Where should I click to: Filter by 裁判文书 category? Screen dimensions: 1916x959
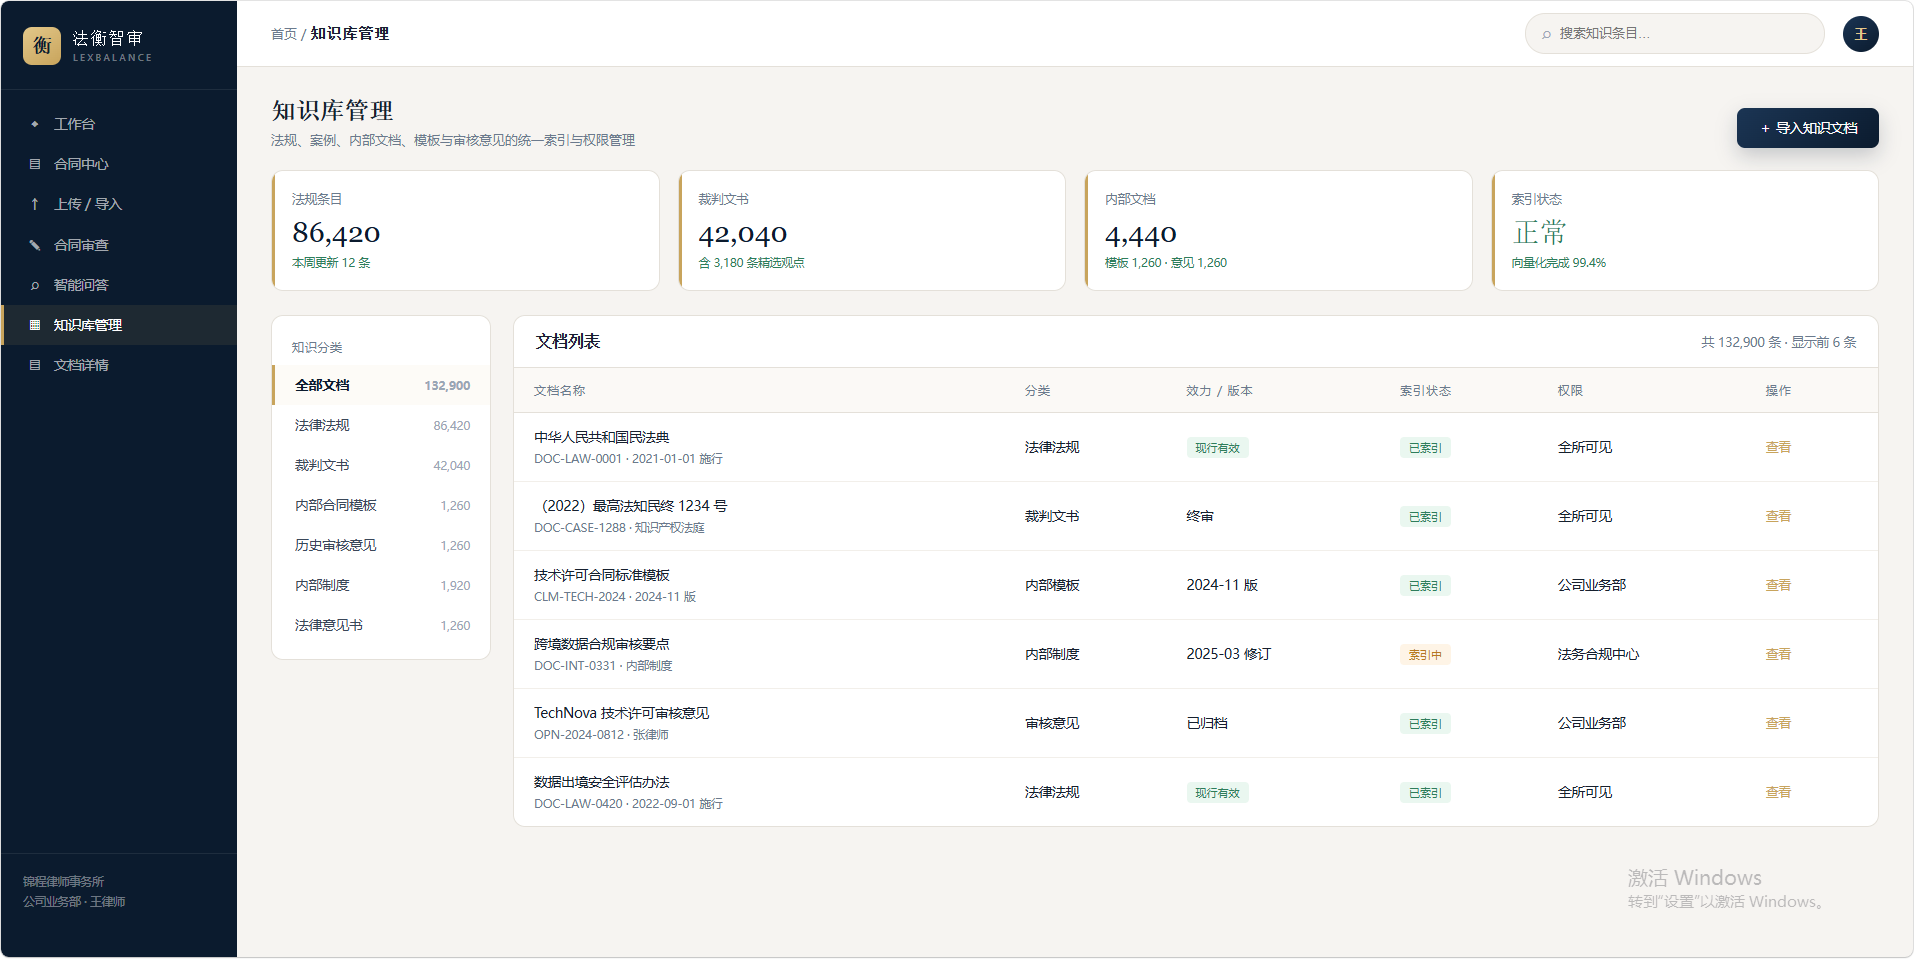tap(381, 465)
